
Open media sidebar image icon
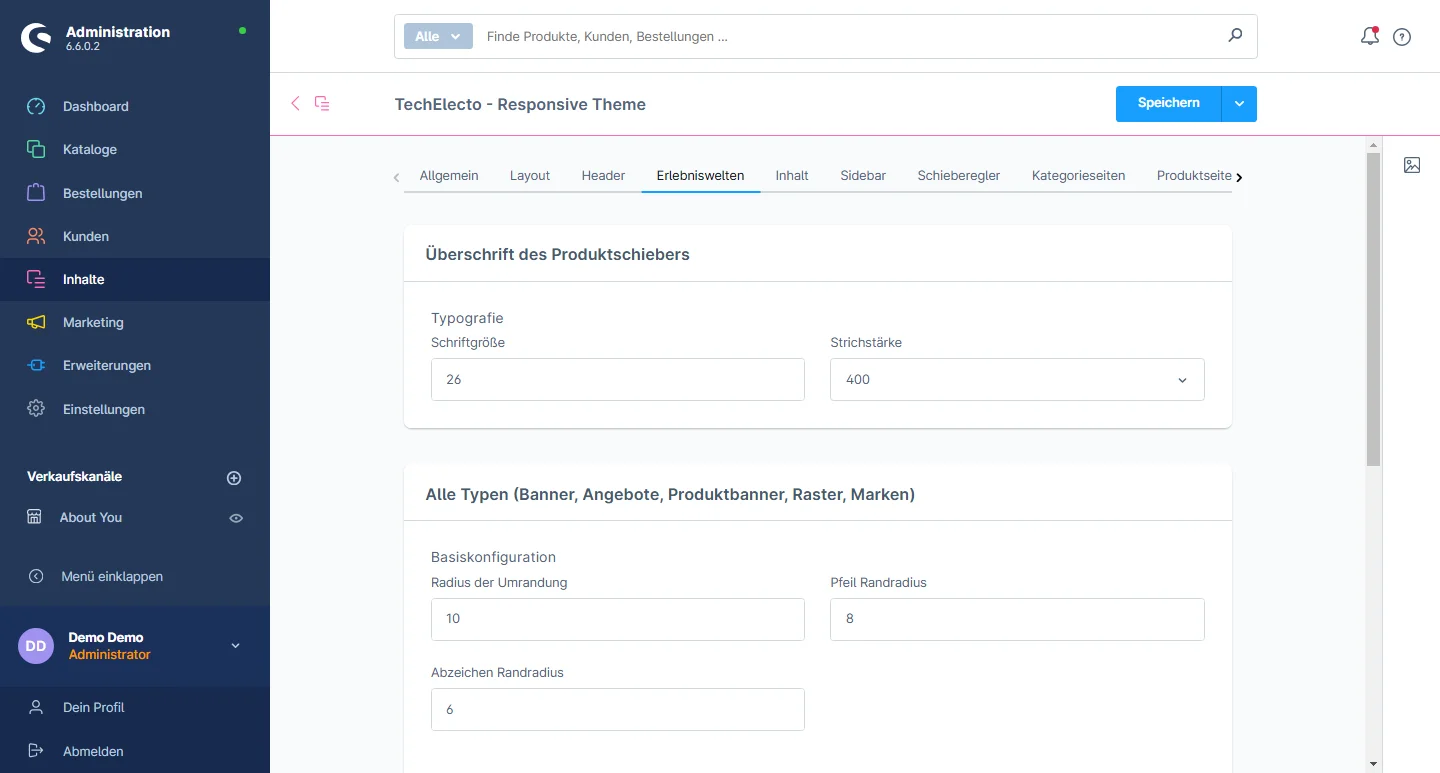[1411, 165]
